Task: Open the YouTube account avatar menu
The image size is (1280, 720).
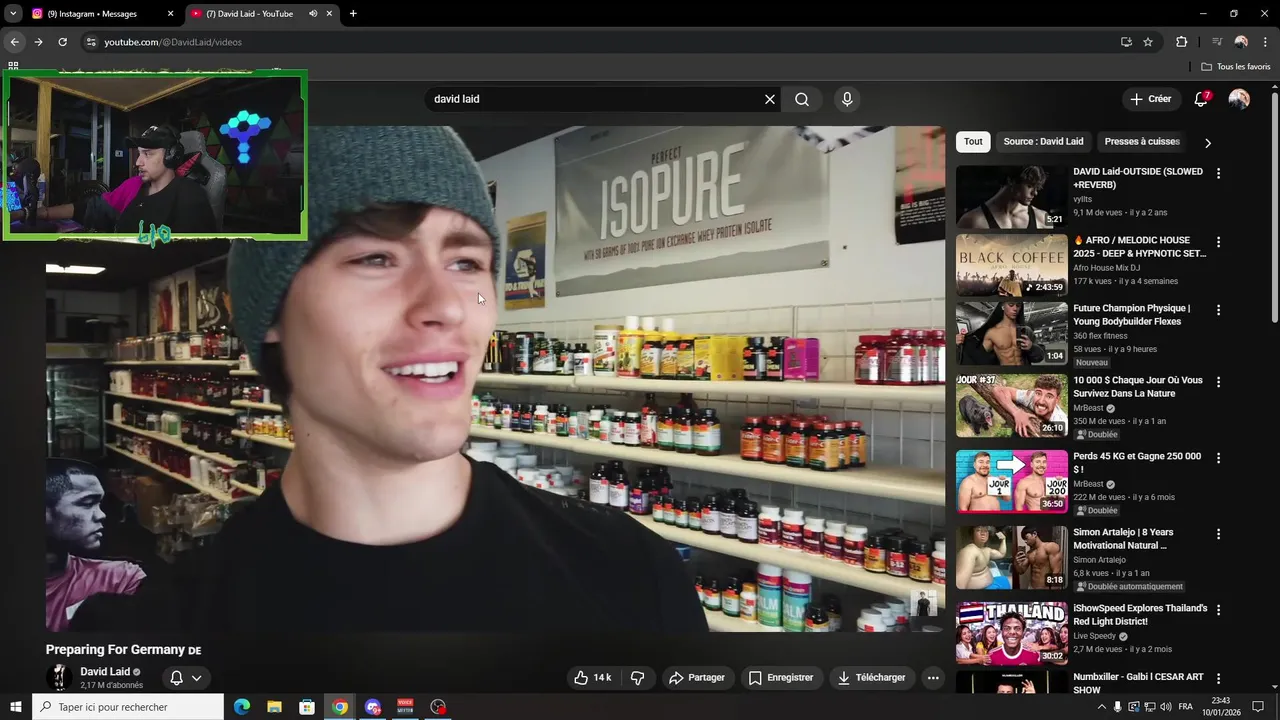Action: [x=1239, y=99]
